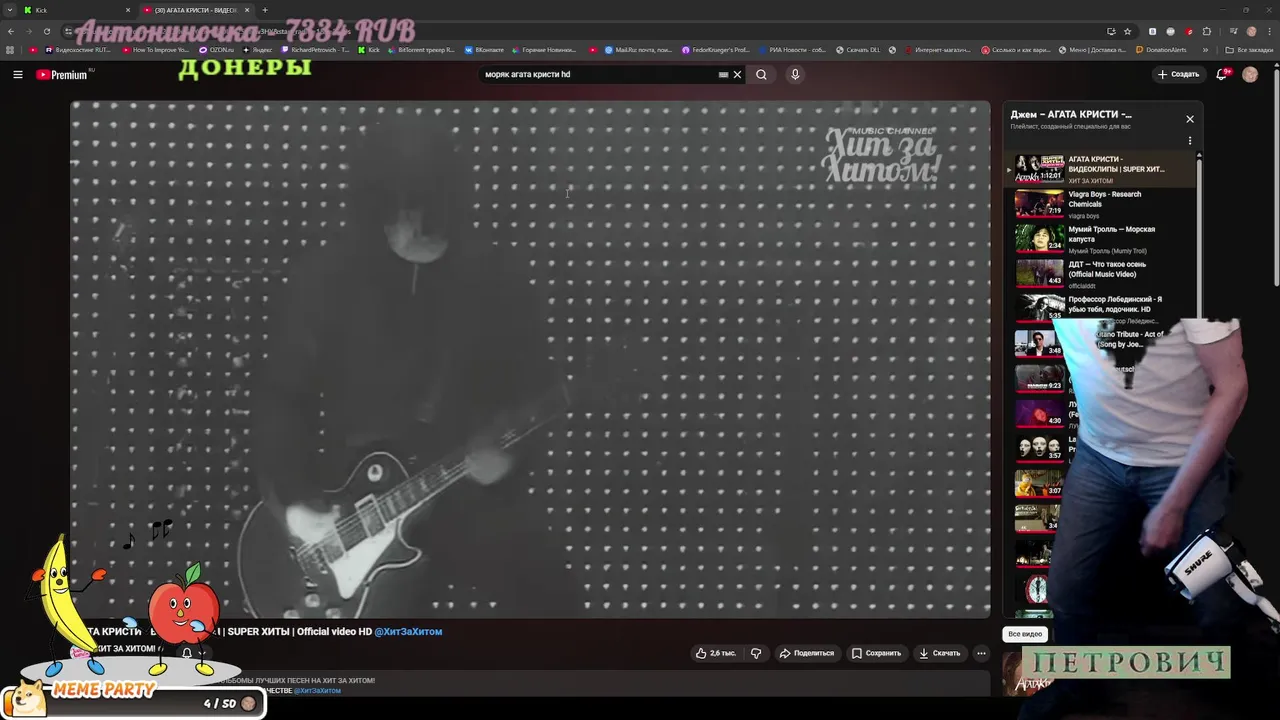Open the DonationAlerts bookmark
Image resolution: width=1280 pixels, height=720 pixels.
click(1160, 50)
